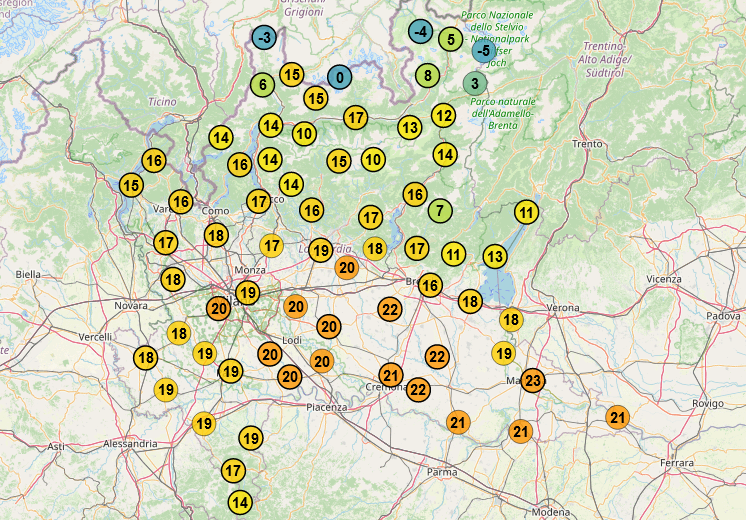Click the Alessandria city label
This screenshot has width=746, height=520.
point(130,443)
